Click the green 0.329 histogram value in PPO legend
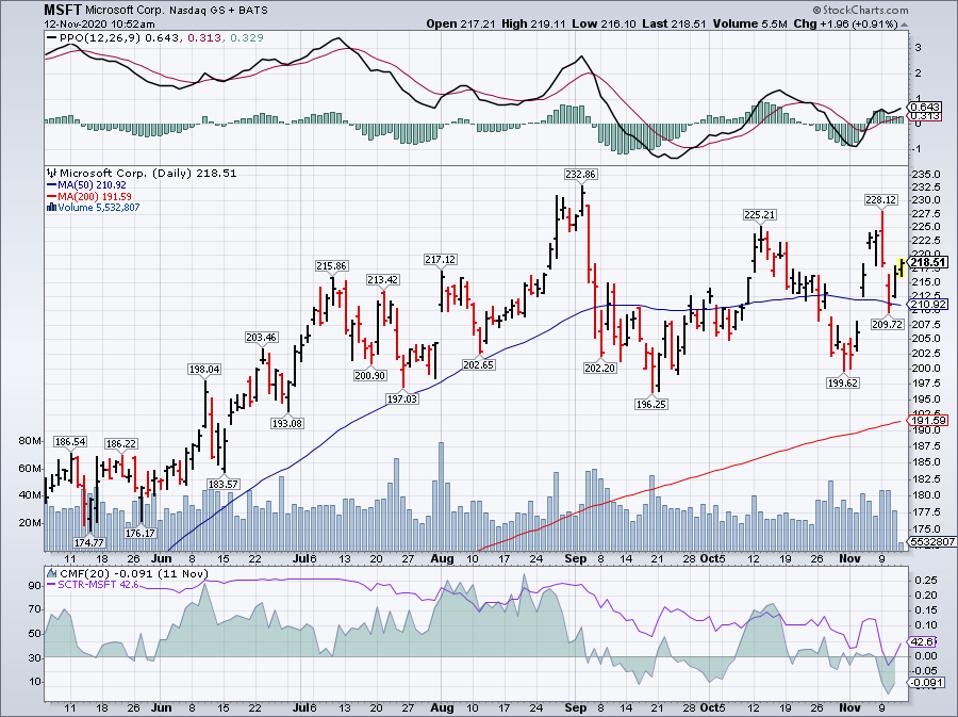 tap(249, 38)
